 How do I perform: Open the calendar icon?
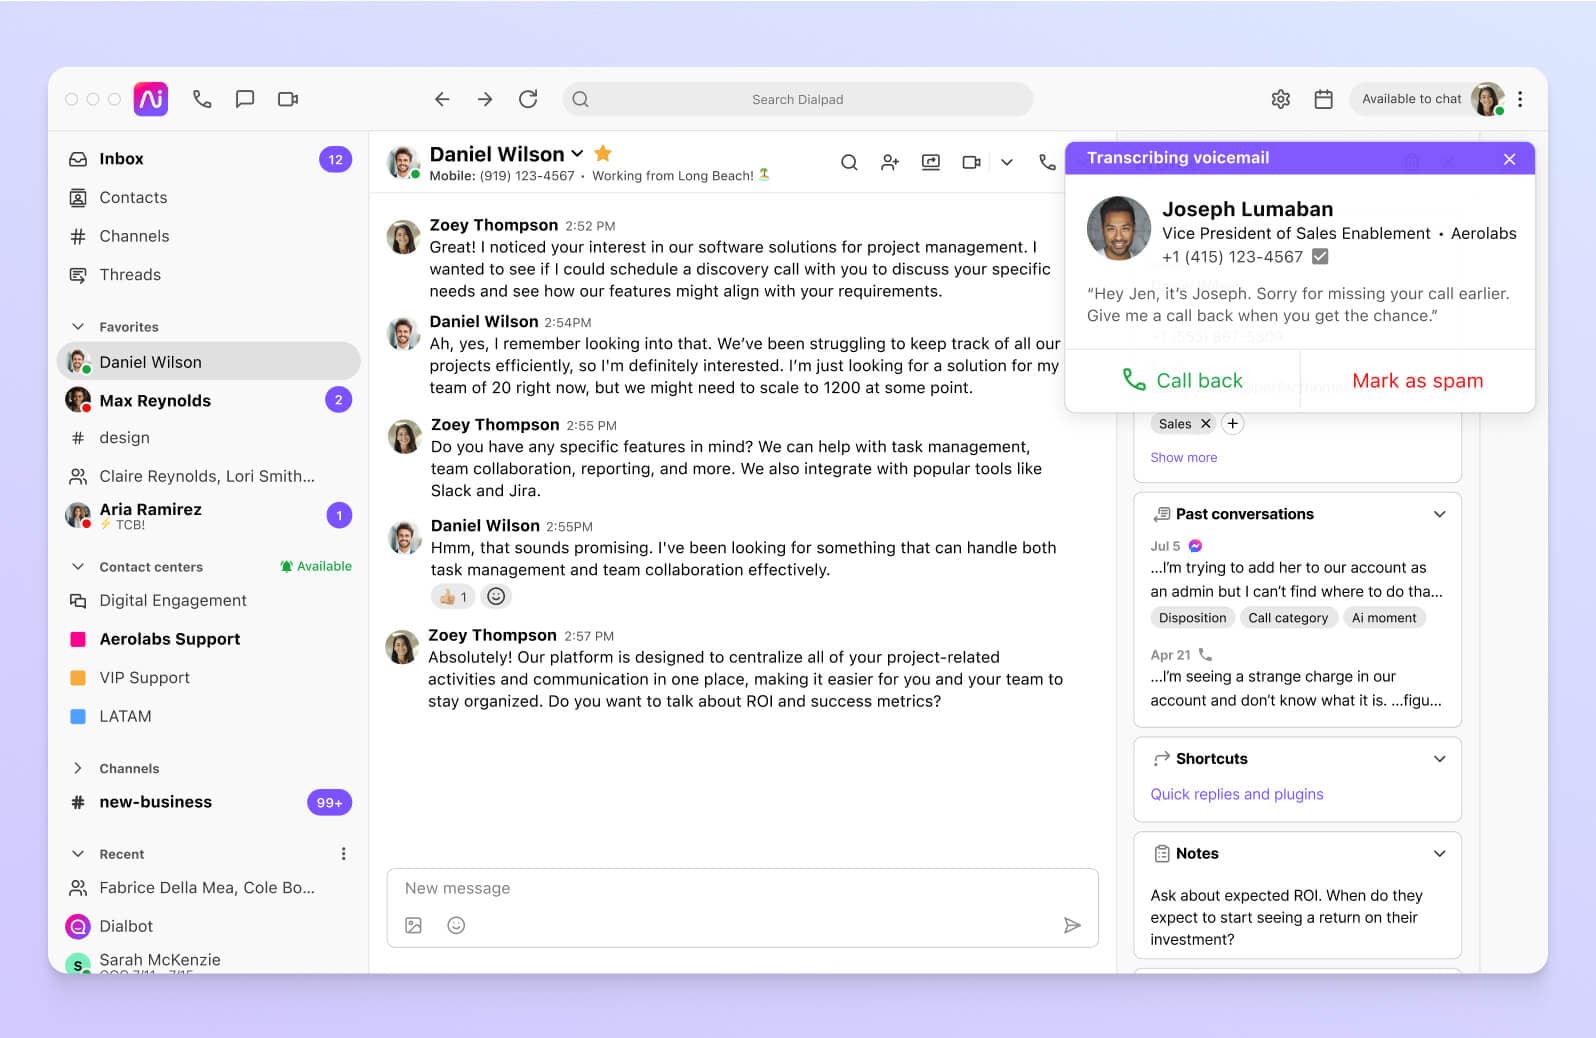pyautogui.click(x=1323, y=99)
